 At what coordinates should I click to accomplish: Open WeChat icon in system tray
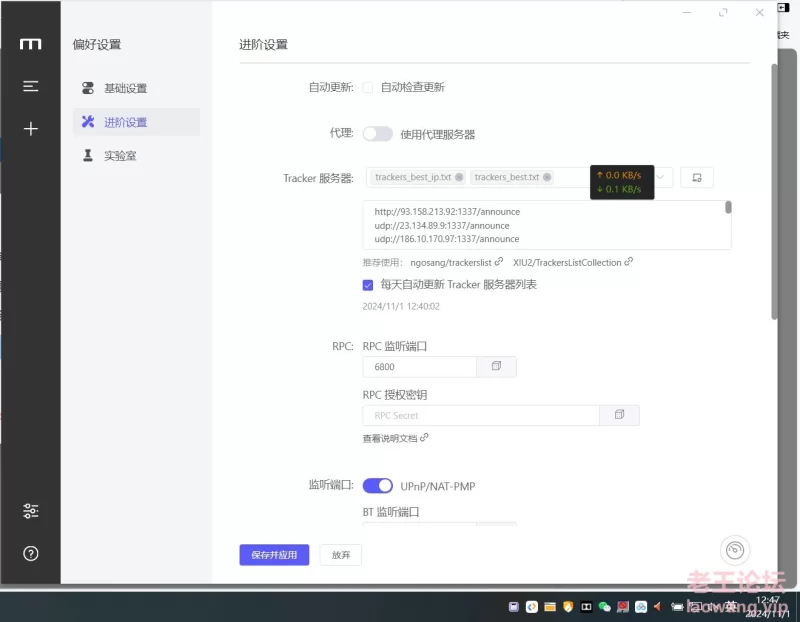(605, 606)
